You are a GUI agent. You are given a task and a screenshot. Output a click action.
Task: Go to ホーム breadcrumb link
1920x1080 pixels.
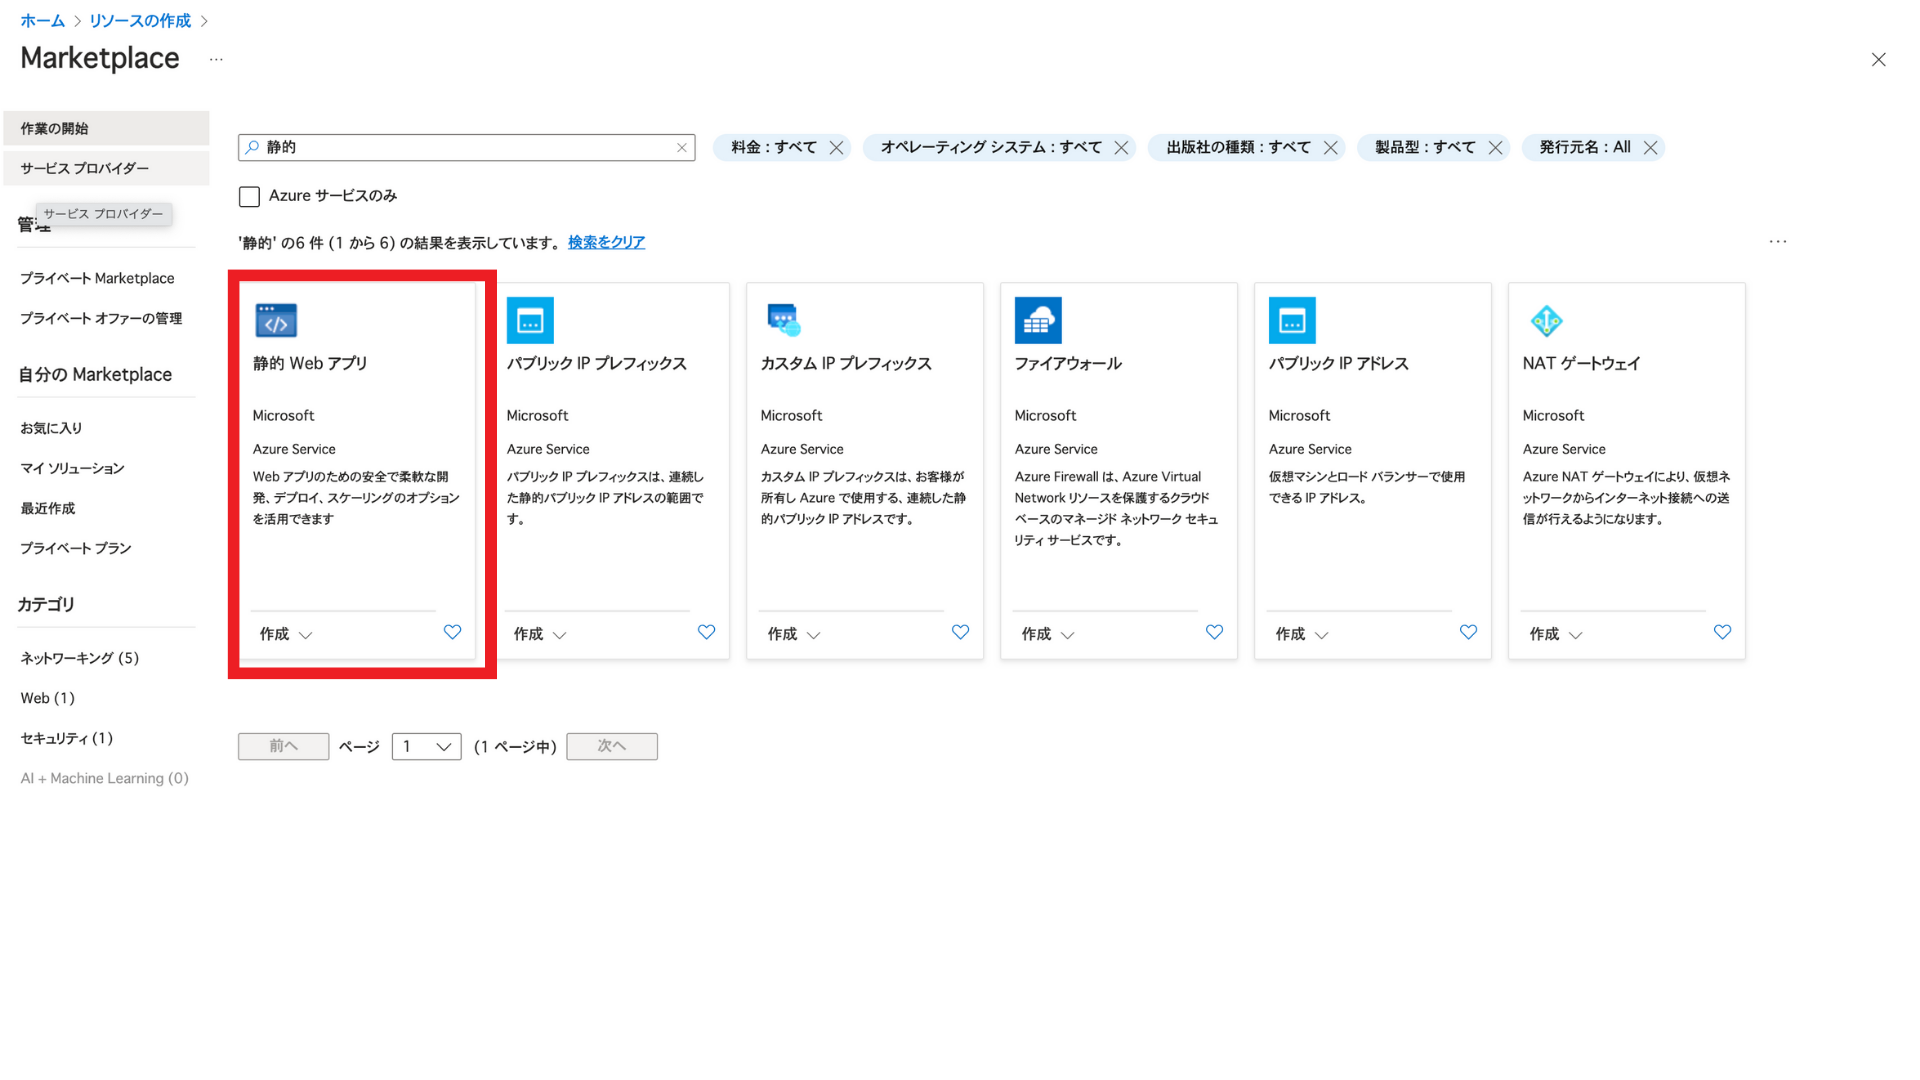pos(42,21)
